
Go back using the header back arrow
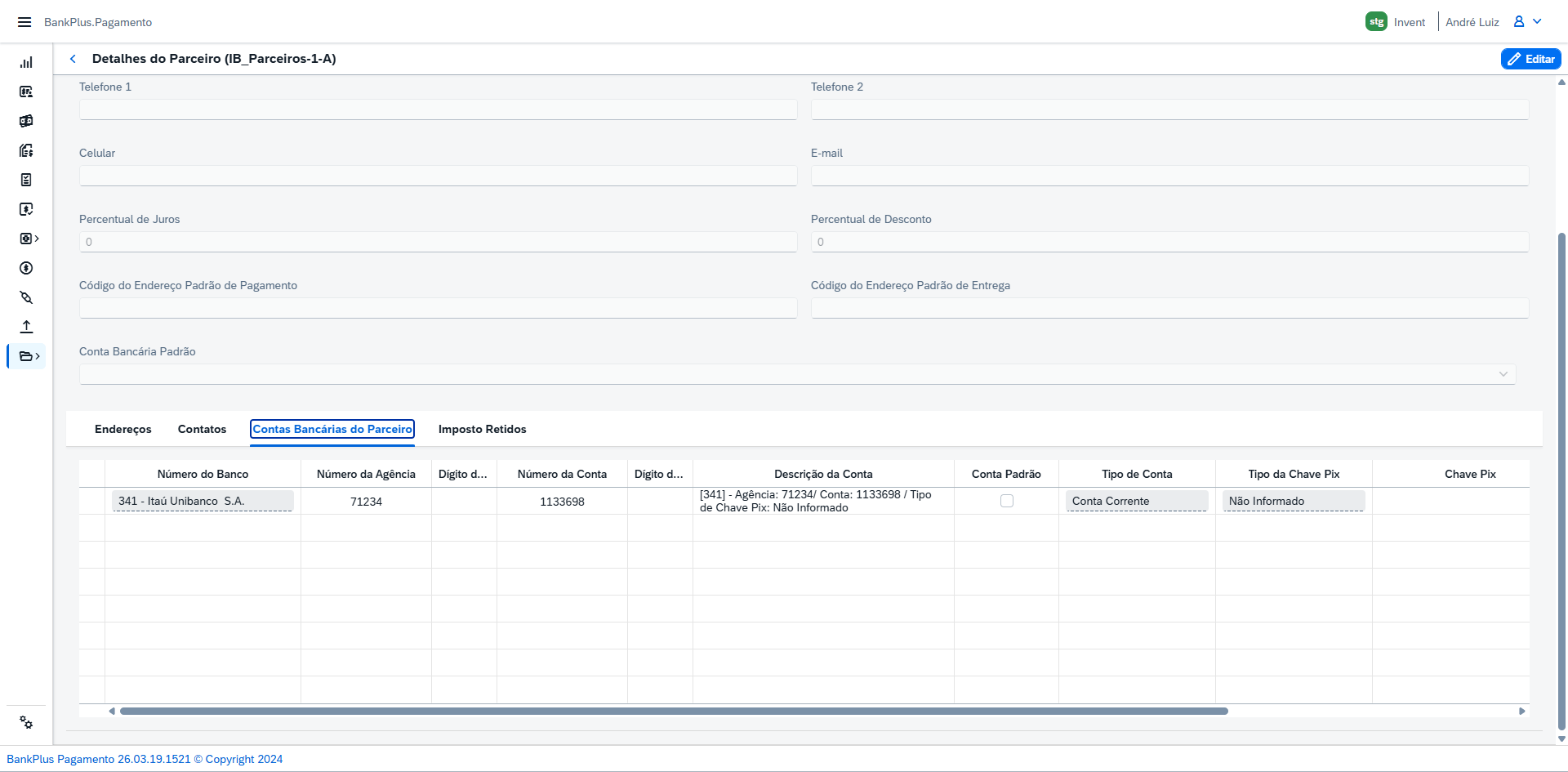[x=72, y=59]
